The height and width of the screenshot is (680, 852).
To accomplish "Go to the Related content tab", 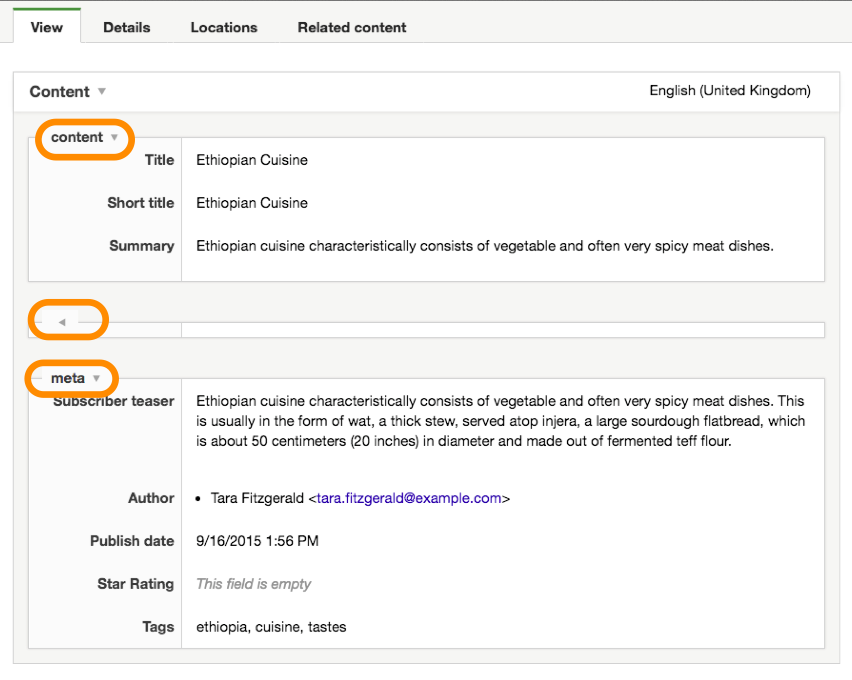I will (352, 27).
